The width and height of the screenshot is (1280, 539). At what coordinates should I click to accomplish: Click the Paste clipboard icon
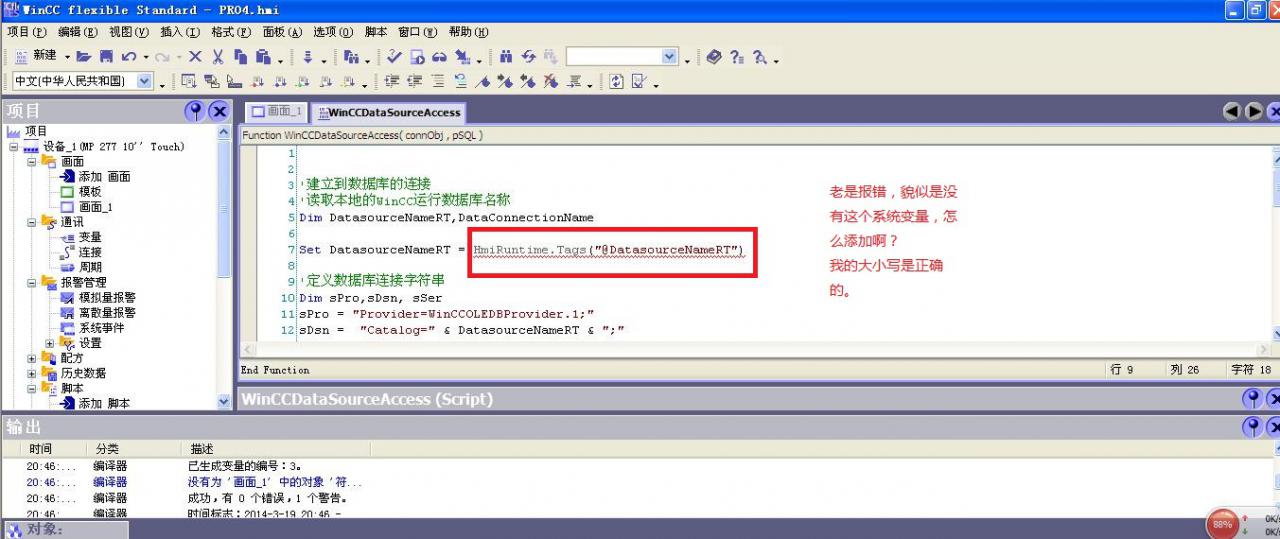click(x=263, y=57)
